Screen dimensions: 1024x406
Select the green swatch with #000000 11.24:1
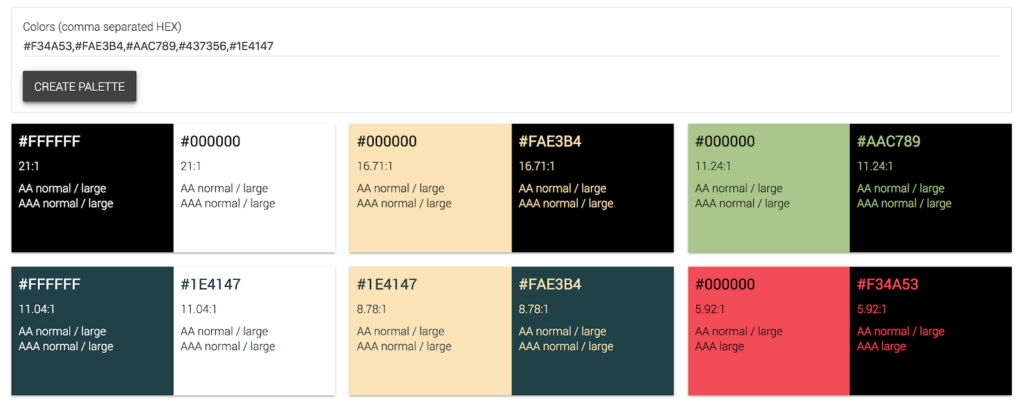click(x=769, y=188)
